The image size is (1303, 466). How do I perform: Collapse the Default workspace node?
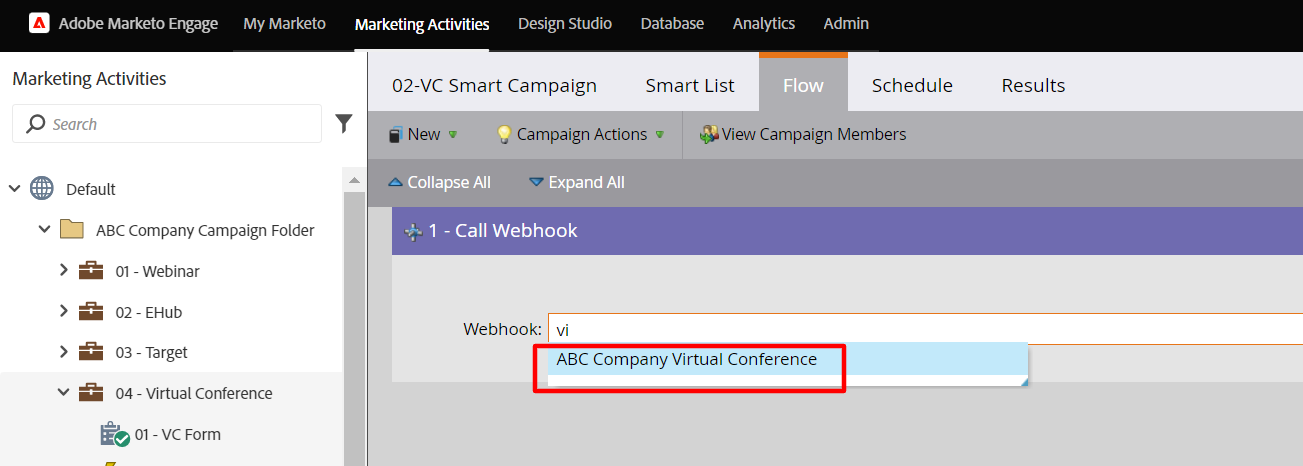coord(14,188)
